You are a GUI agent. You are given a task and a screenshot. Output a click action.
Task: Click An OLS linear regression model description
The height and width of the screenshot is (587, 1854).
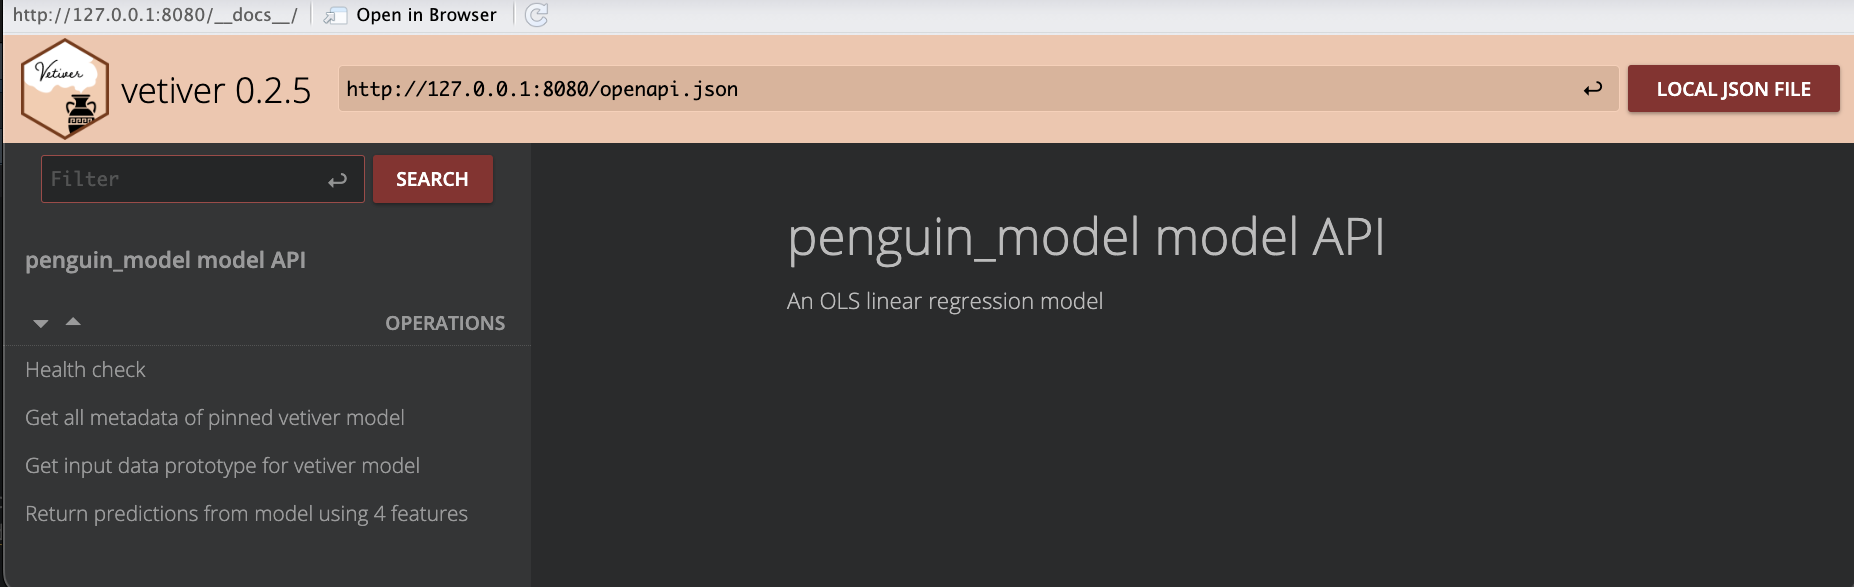(x=945, y=301)
